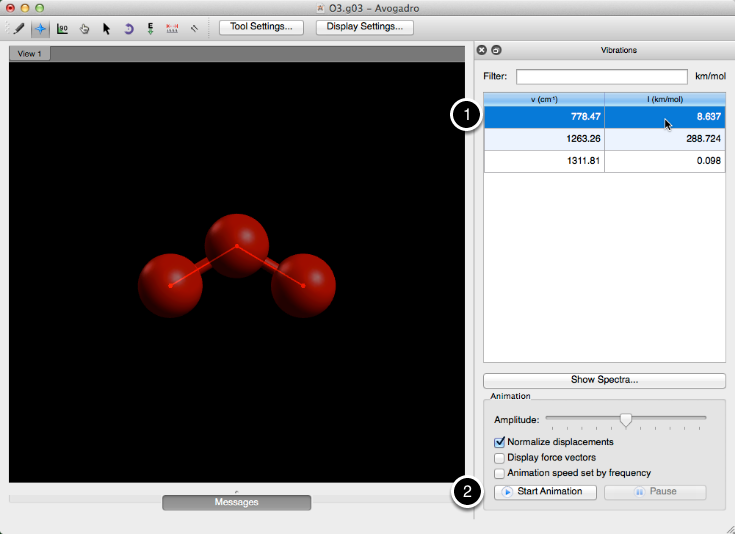
Task: Sort by the I (km/mol) column header
Action: [664, 98]
